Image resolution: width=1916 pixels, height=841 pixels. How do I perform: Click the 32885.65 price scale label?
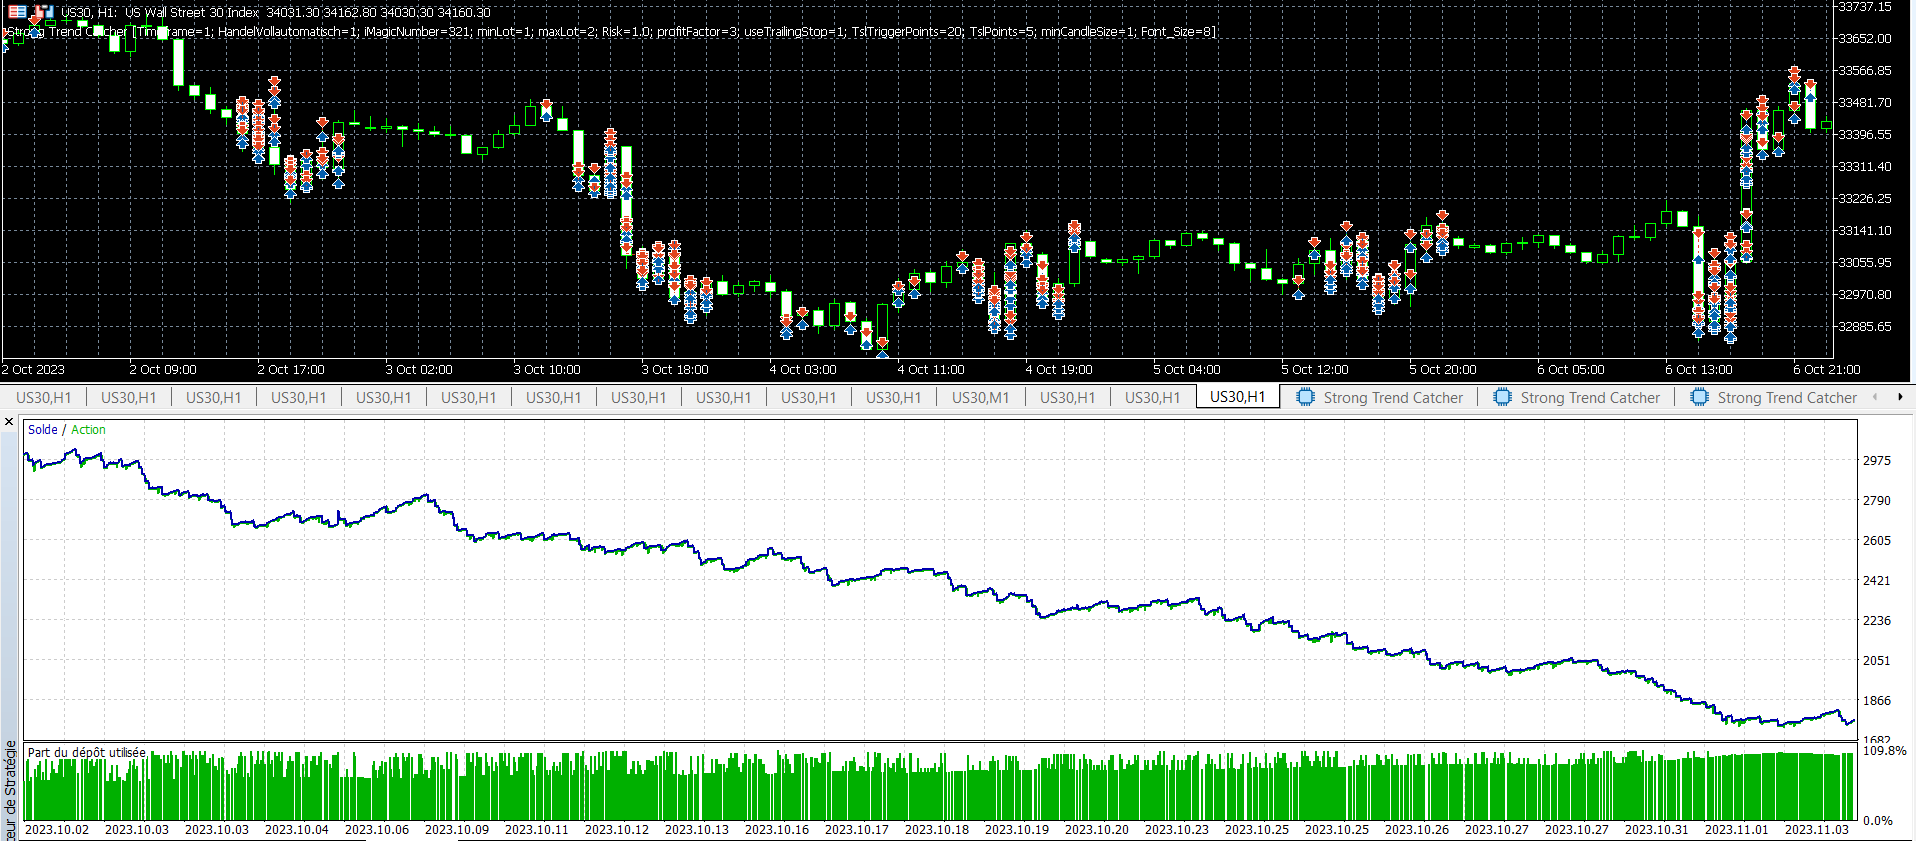click(x=1865, y=327)
